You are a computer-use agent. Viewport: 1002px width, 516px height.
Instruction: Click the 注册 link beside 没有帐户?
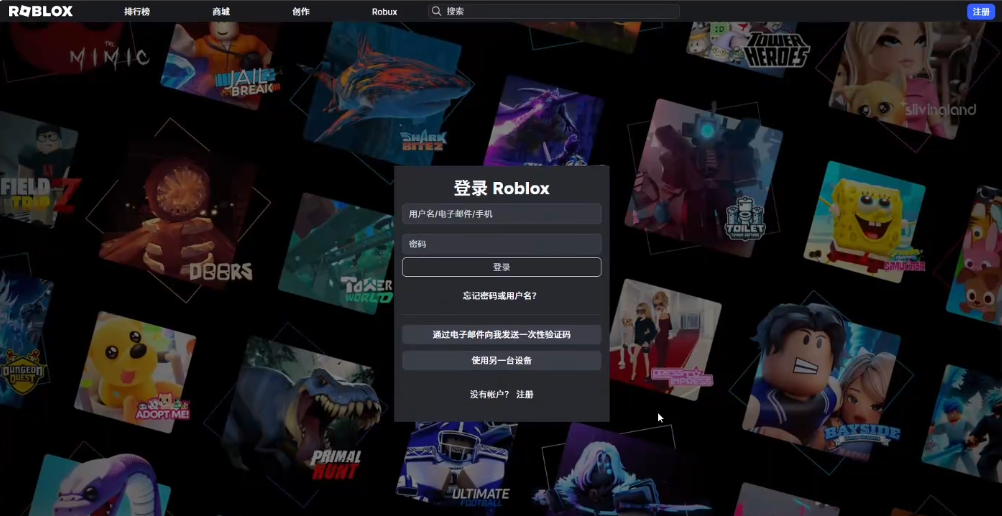point(525,395)
